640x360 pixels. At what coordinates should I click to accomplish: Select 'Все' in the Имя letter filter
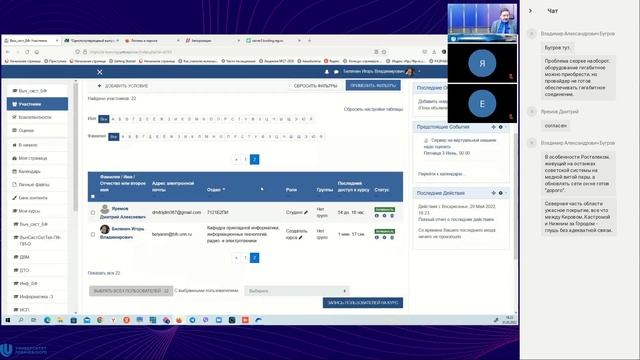[104, 119]
